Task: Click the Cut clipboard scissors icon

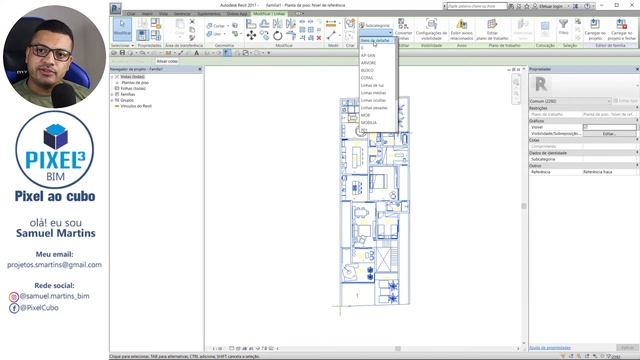Action: (x=192, y=22)
